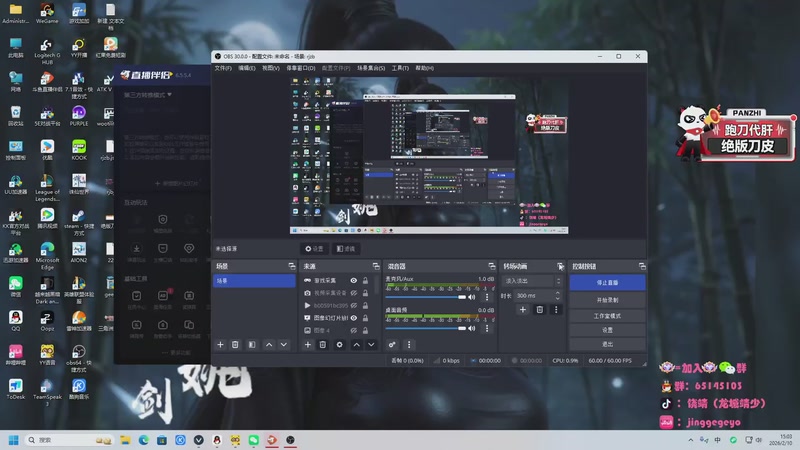Open the Scene Collection menu

pos(371,68)
